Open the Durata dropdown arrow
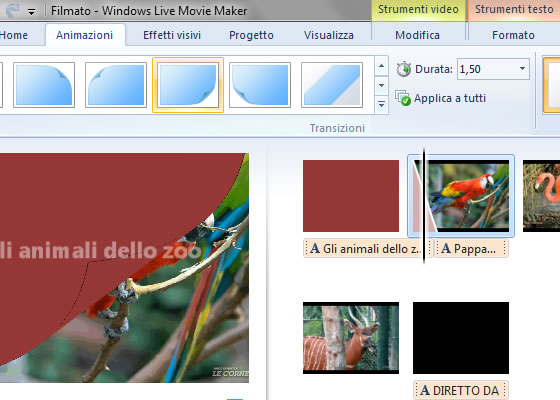 tap(522, 69)
